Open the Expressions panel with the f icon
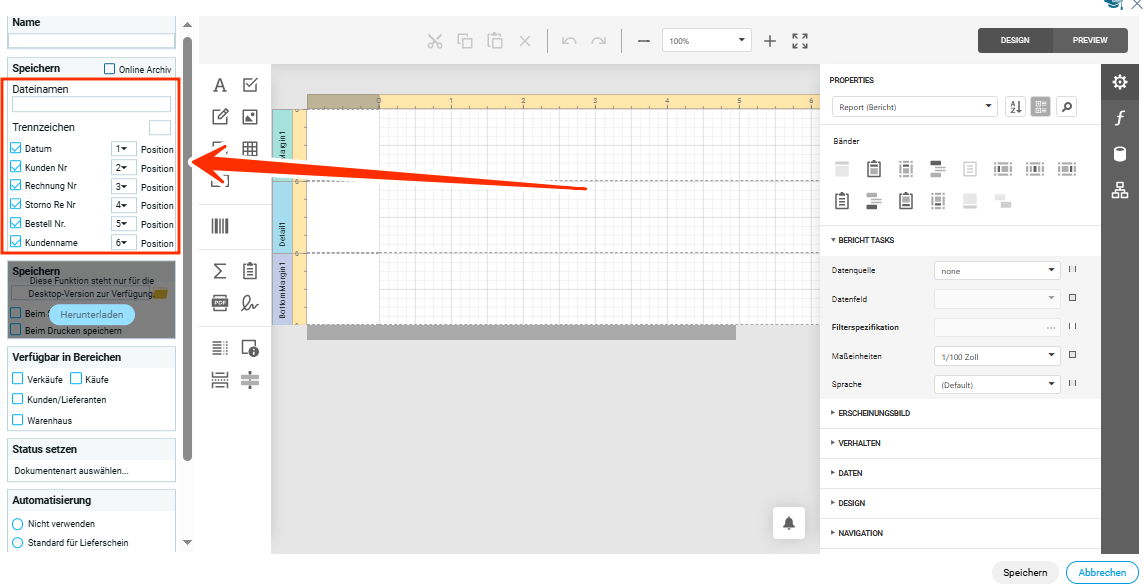The image size is (1144, 588). click(1120, 118)
